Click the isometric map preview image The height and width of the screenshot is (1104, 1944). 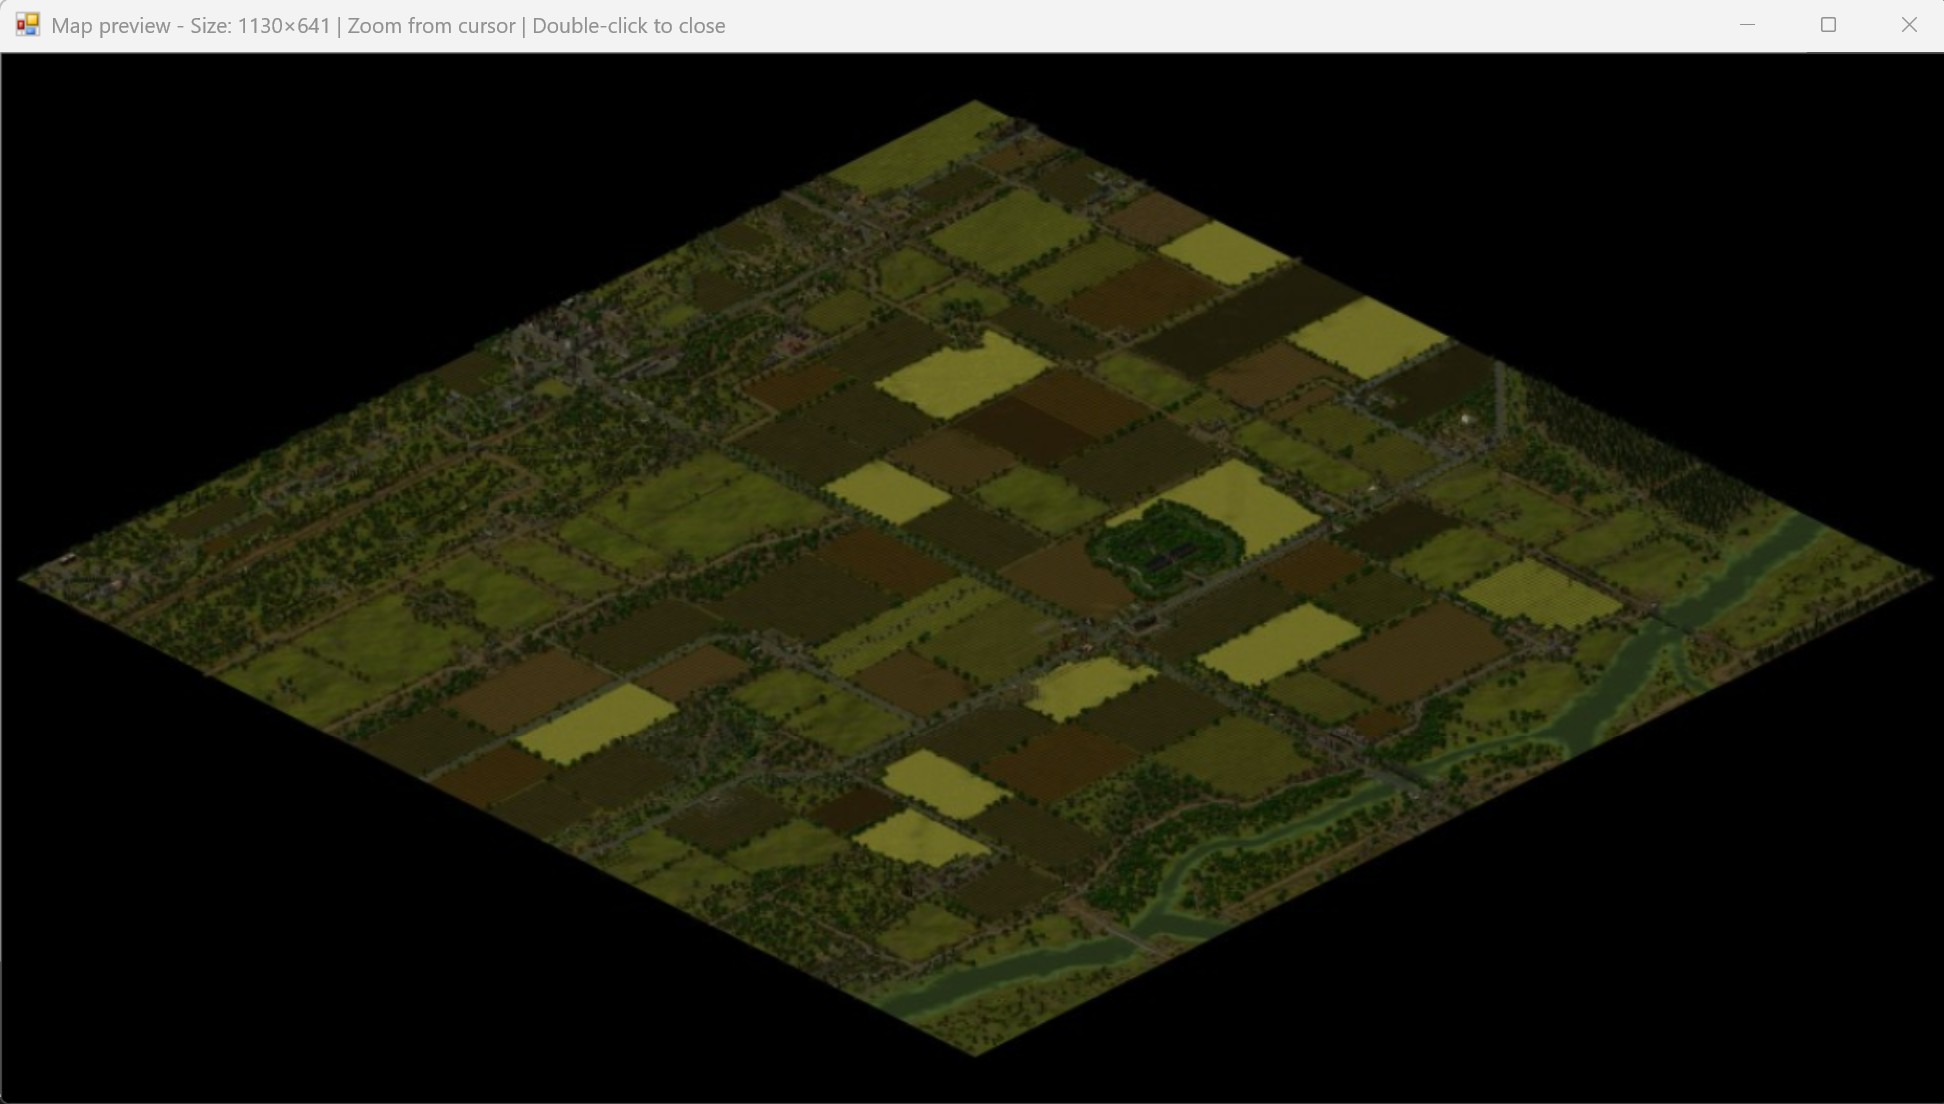pos(975,578)
